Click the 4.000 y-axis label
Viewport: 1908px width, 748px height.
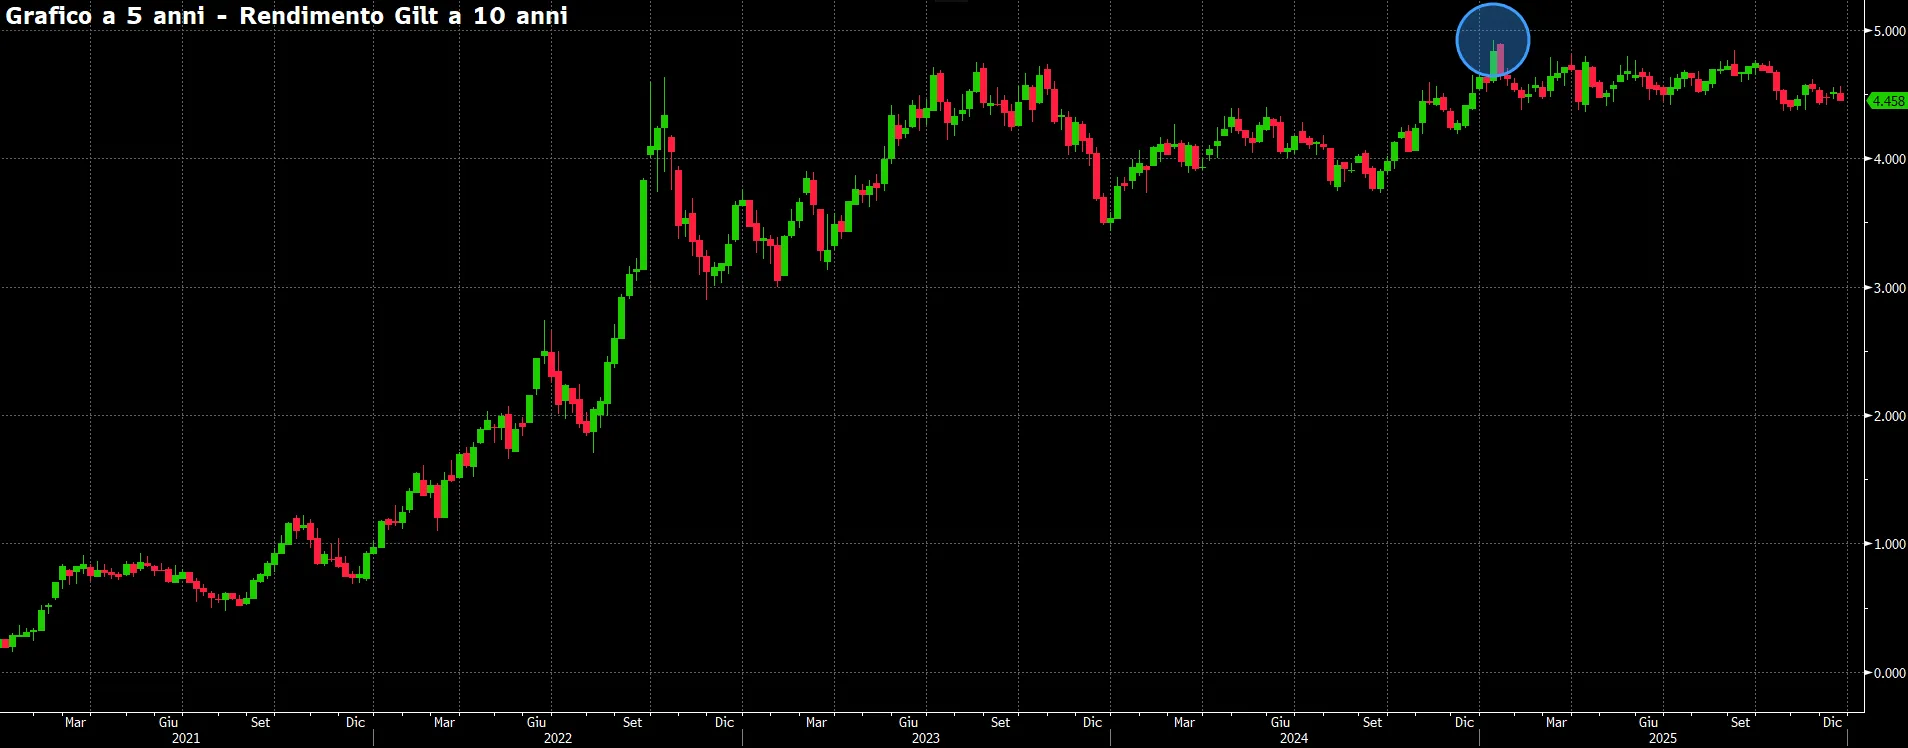tap(1889, 159)
